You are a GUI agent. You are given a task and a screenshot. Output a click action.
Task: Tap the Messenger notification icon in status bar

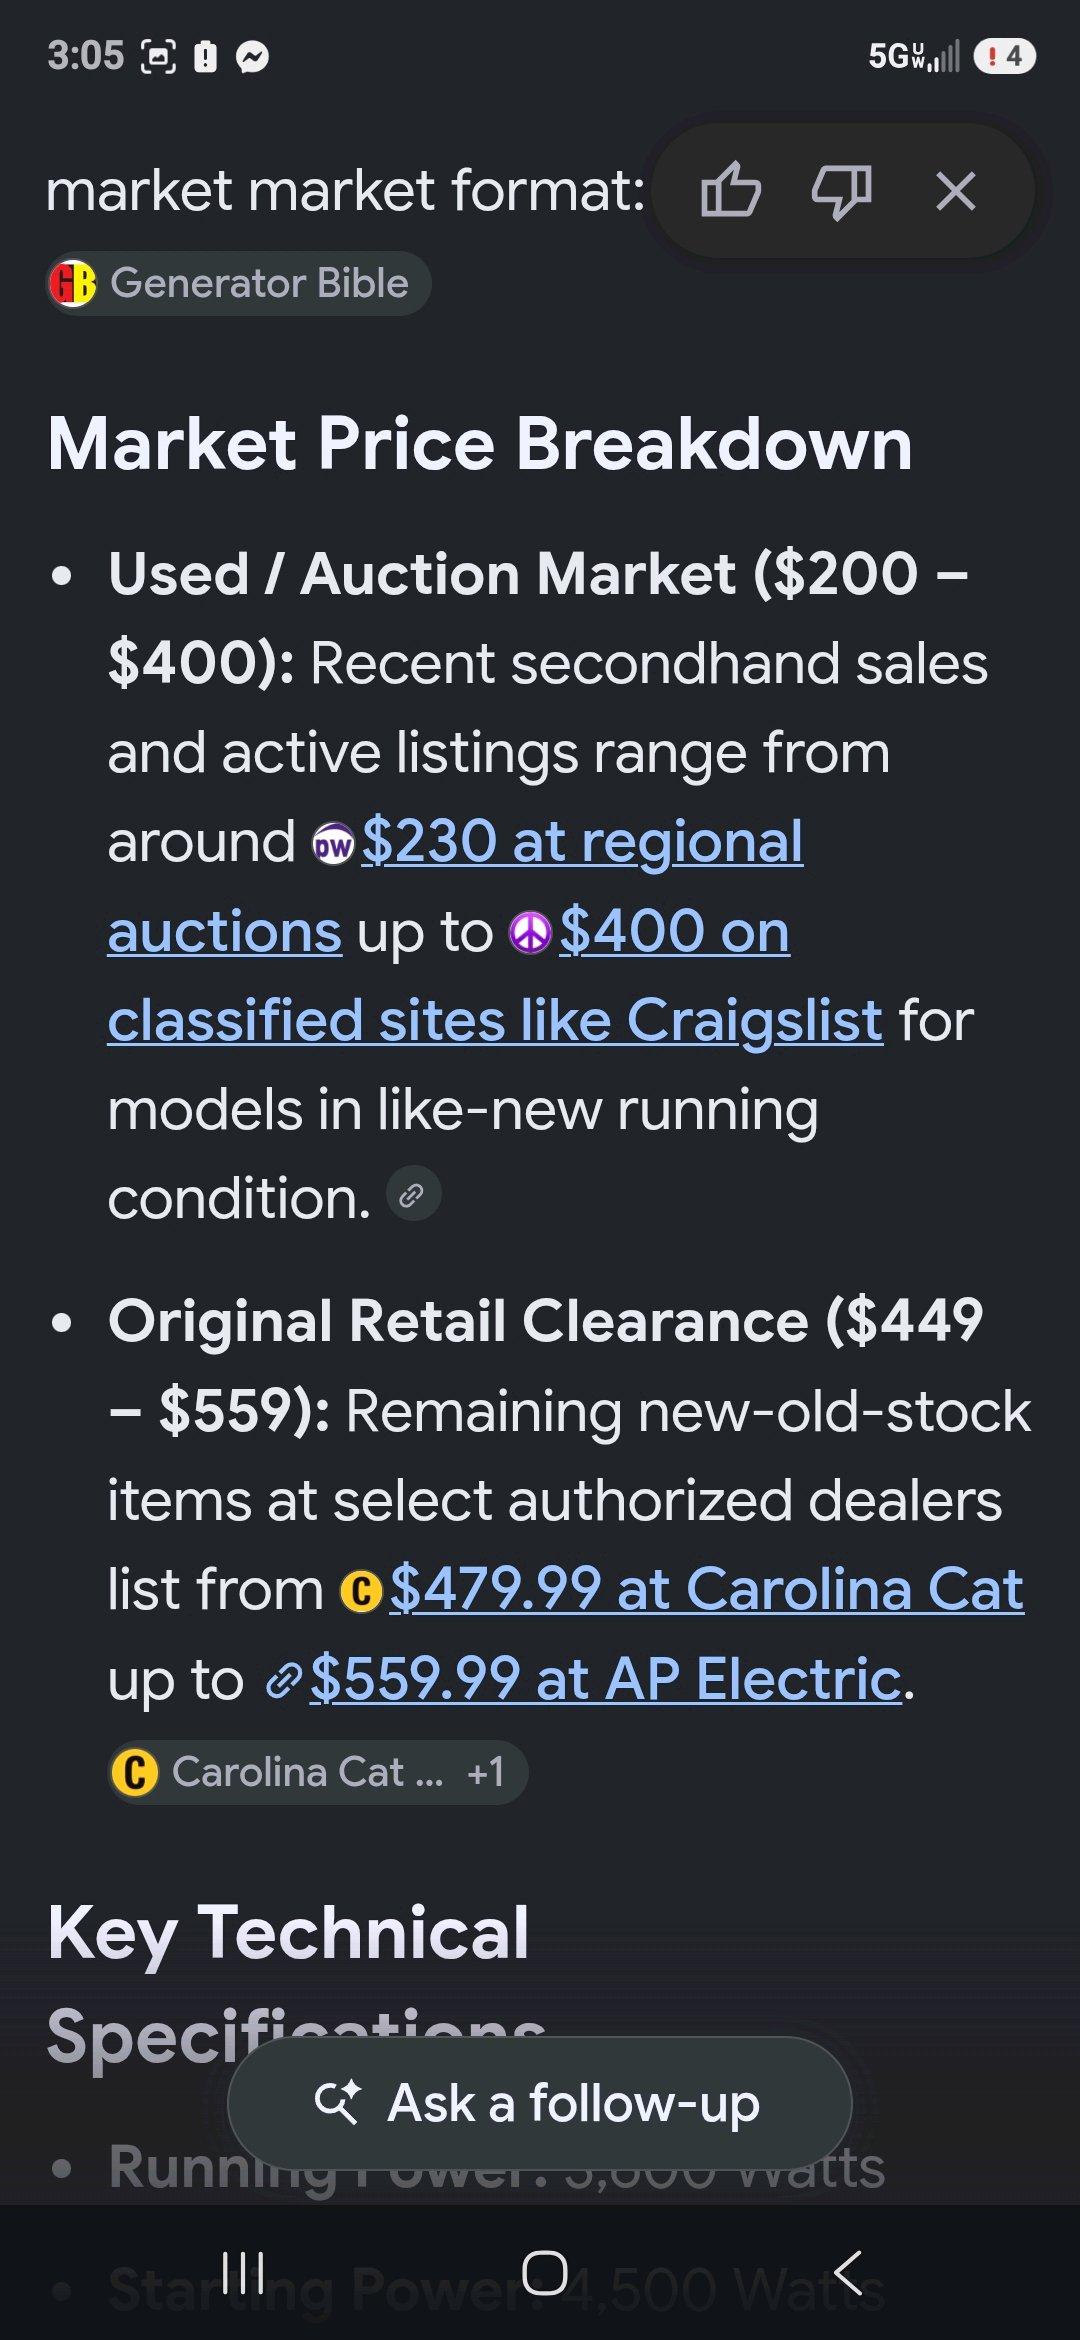[252, 57]
